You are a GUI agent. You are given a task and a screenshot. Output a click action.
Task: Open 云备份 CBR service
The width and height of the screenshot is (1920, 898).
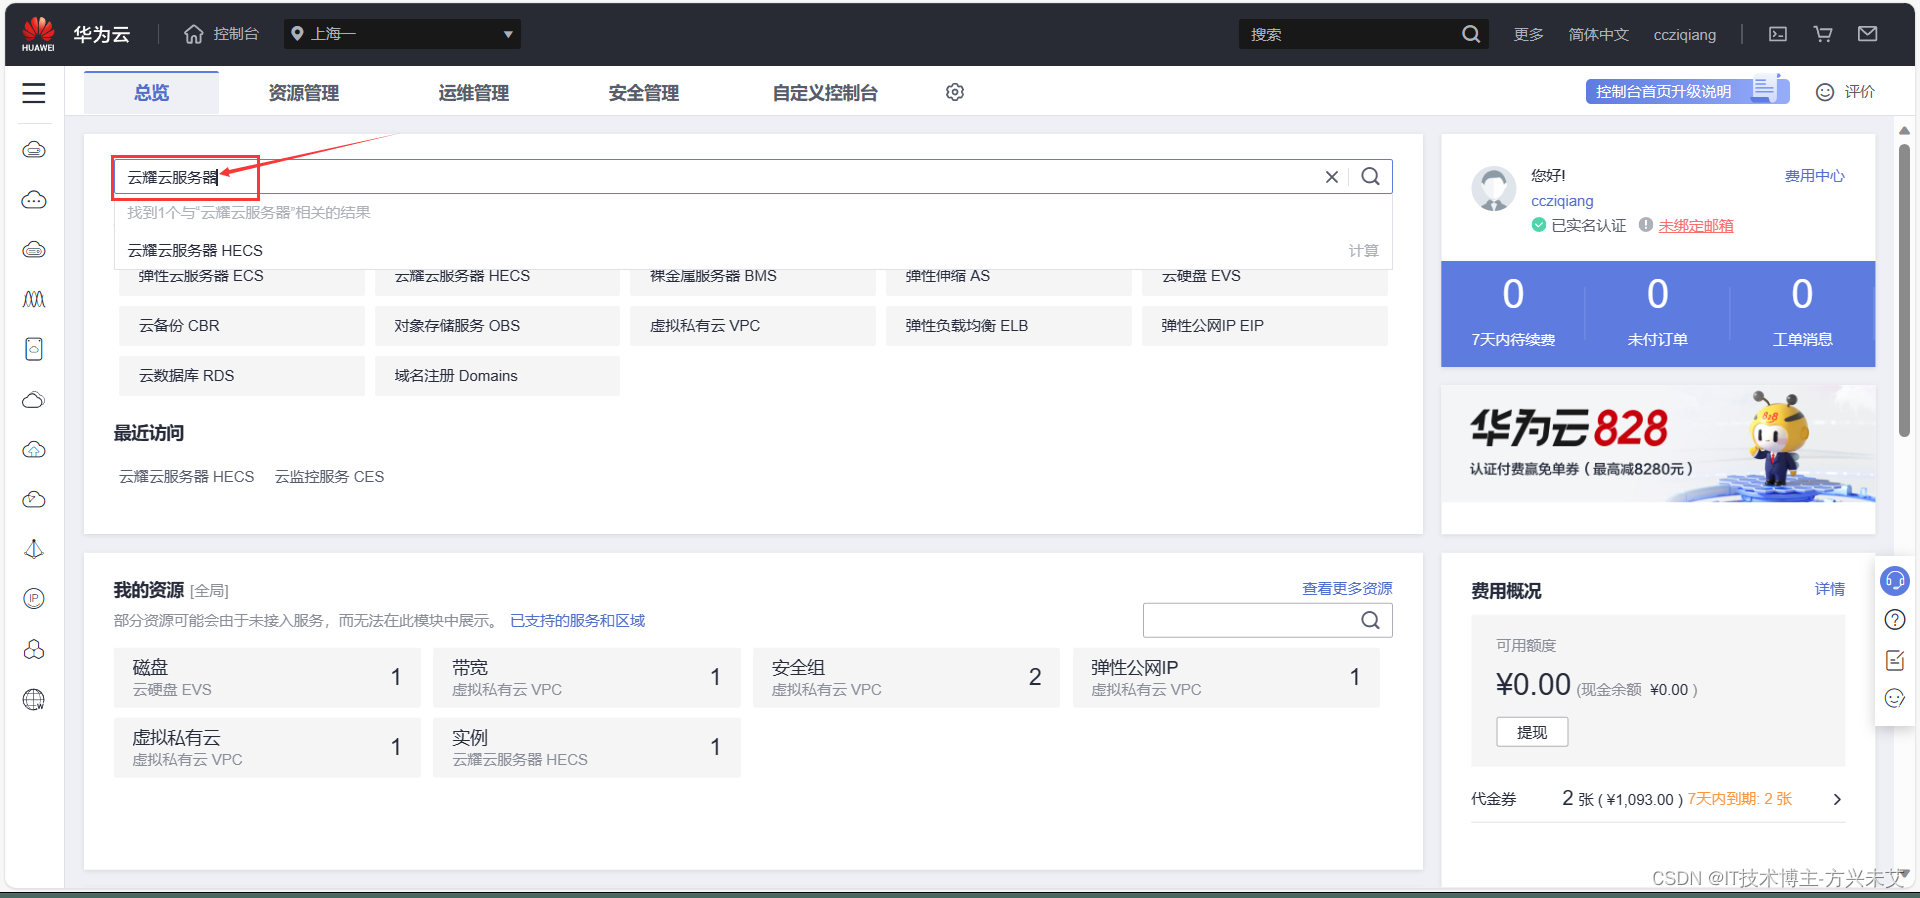tap(241, 326)
